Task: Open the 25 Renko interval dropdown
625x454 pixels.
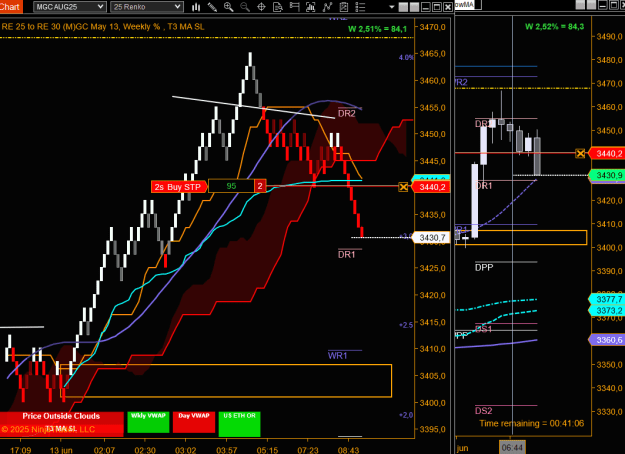Action: click(x=147, y=7)
